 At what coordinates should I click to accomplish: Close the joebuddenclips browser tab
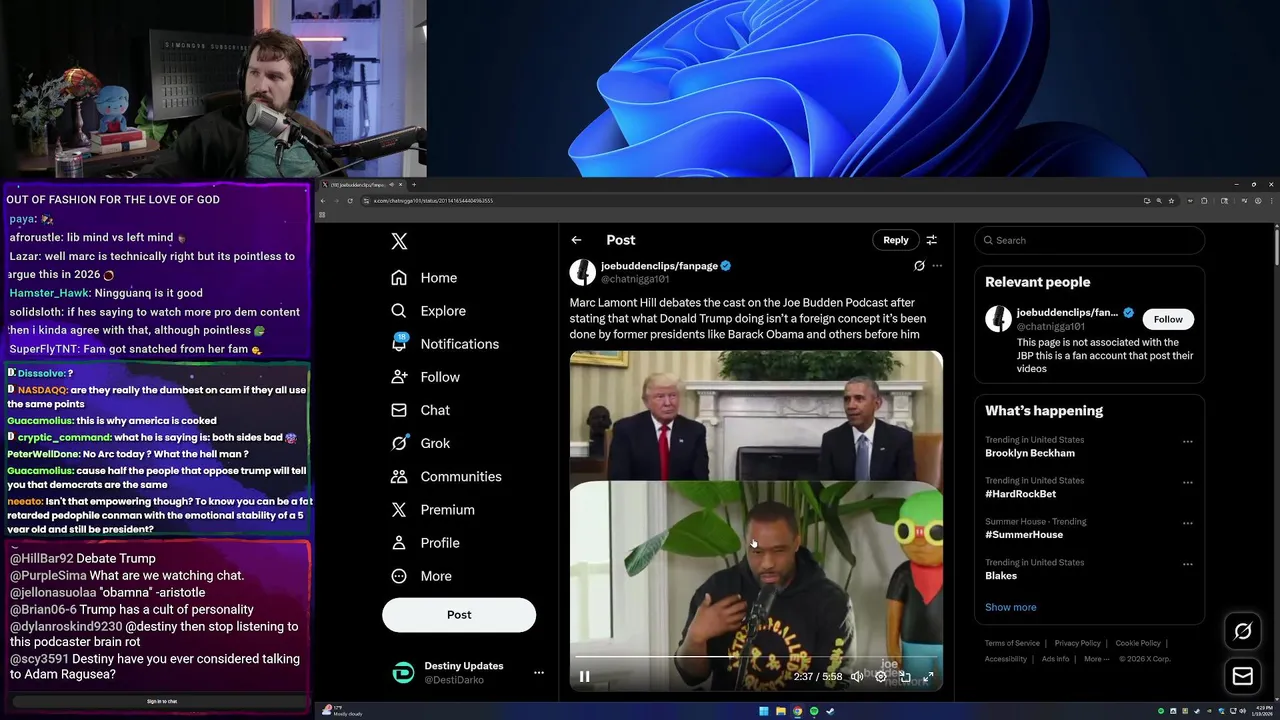[400, 184]
